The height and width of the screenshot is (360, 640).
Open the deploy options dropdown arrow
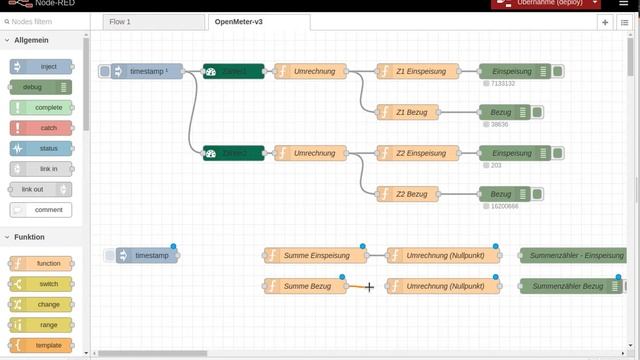pos(595,3)
